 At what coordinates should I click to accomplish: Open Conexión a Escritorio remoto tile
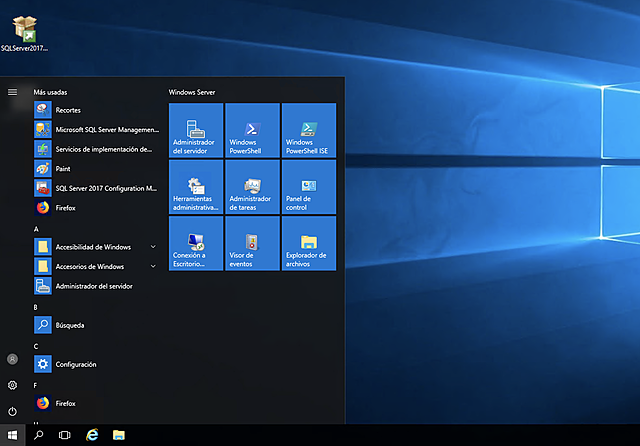tap(196, 243)
